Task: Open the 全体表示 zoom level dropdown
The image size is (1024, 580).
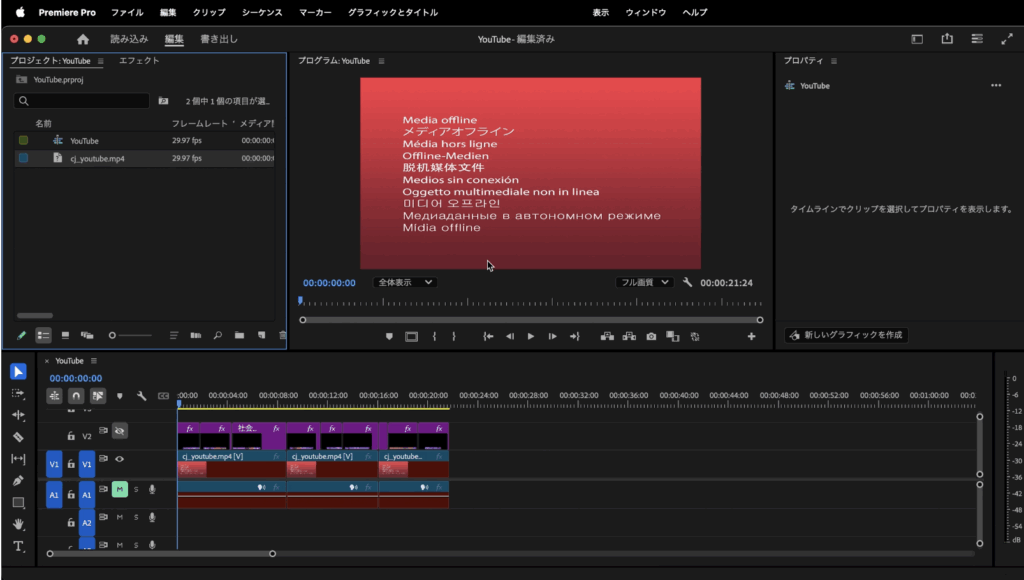Action: [x=404, y=283]
